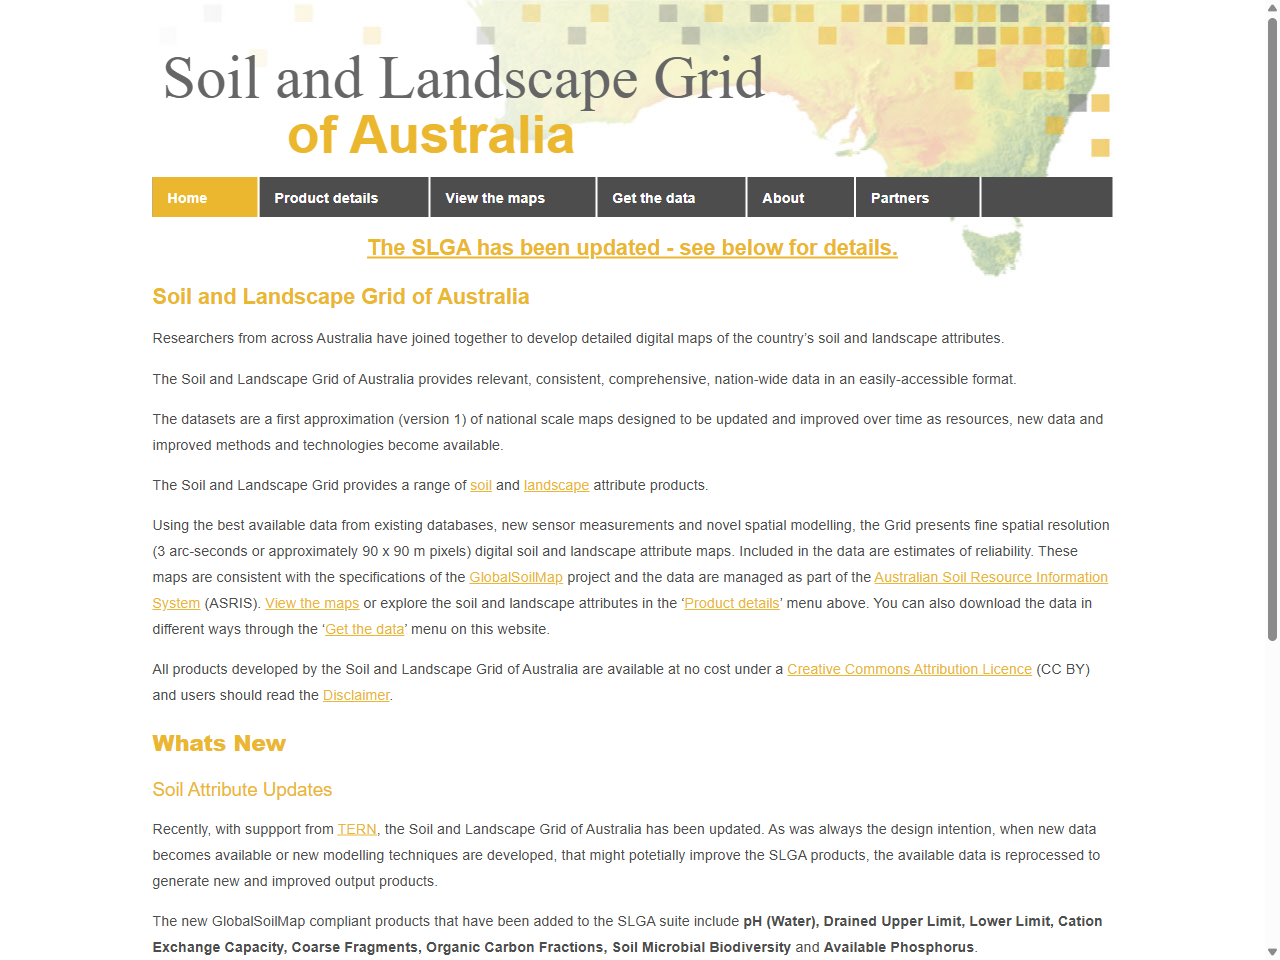Go to the About page
This screenshot has width=1280, height=960.
pos(783,197)
